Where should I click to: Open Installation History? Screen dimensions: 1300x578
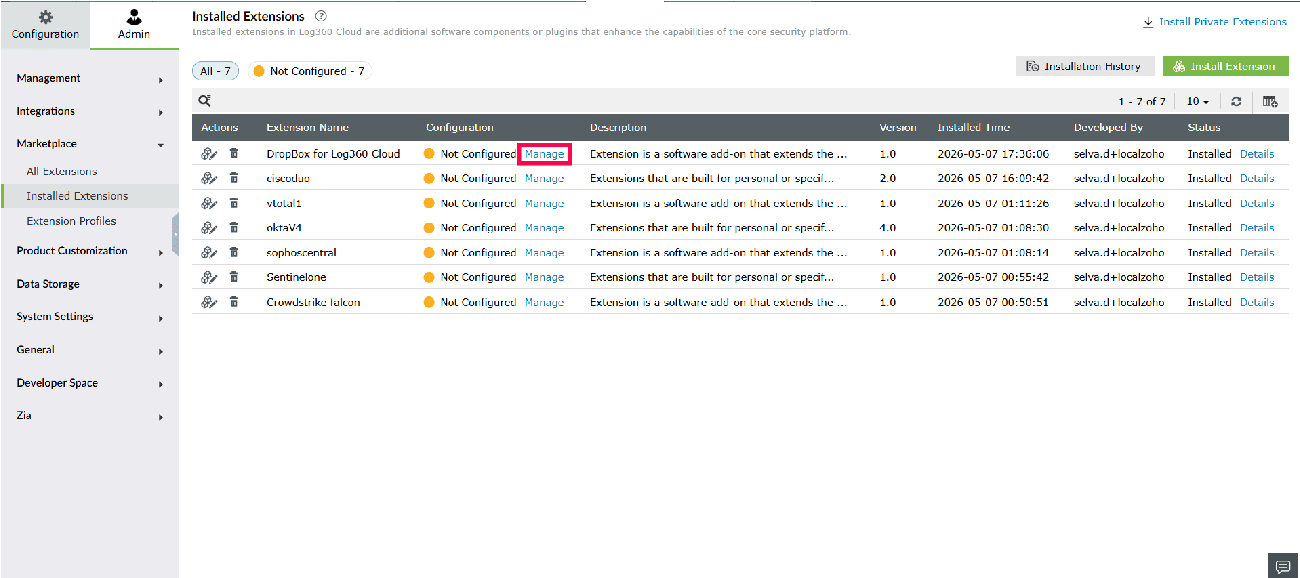pos(1085,66)
